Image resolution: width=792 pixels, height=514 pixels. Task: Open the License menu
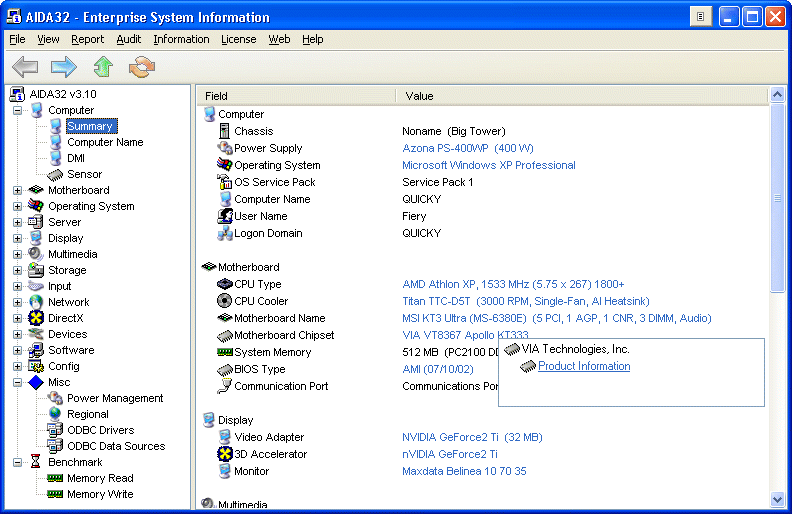238,39
